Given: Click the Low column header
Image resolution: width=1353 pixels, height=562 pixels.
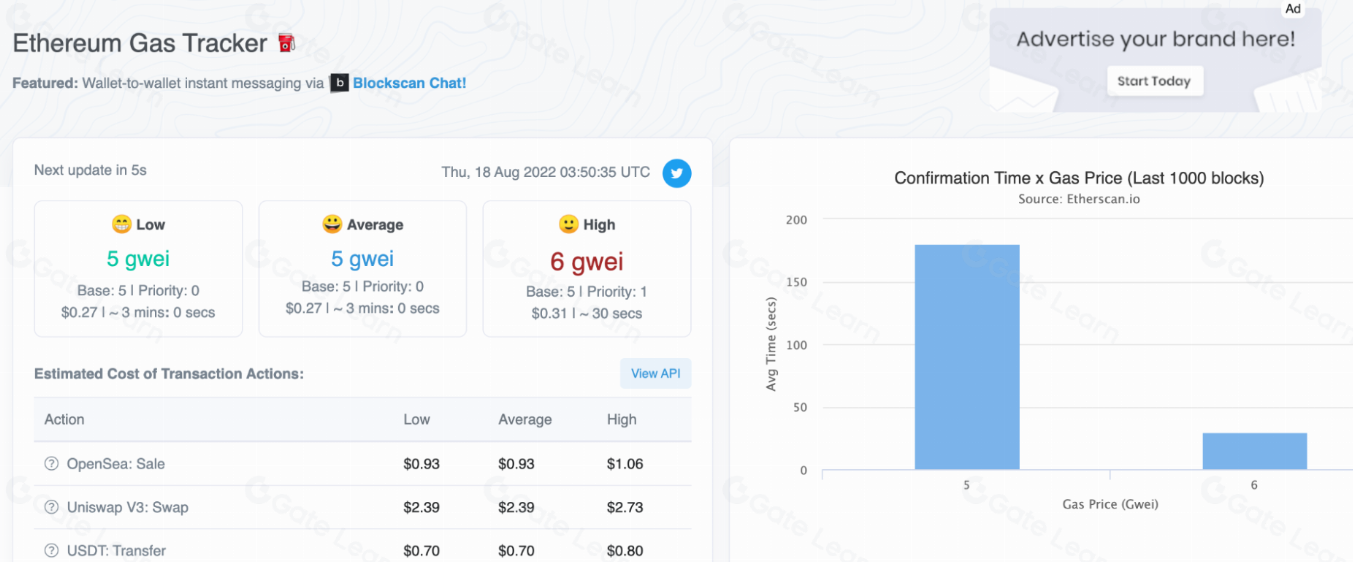Looking at the screenshot, I should (416, 419).
